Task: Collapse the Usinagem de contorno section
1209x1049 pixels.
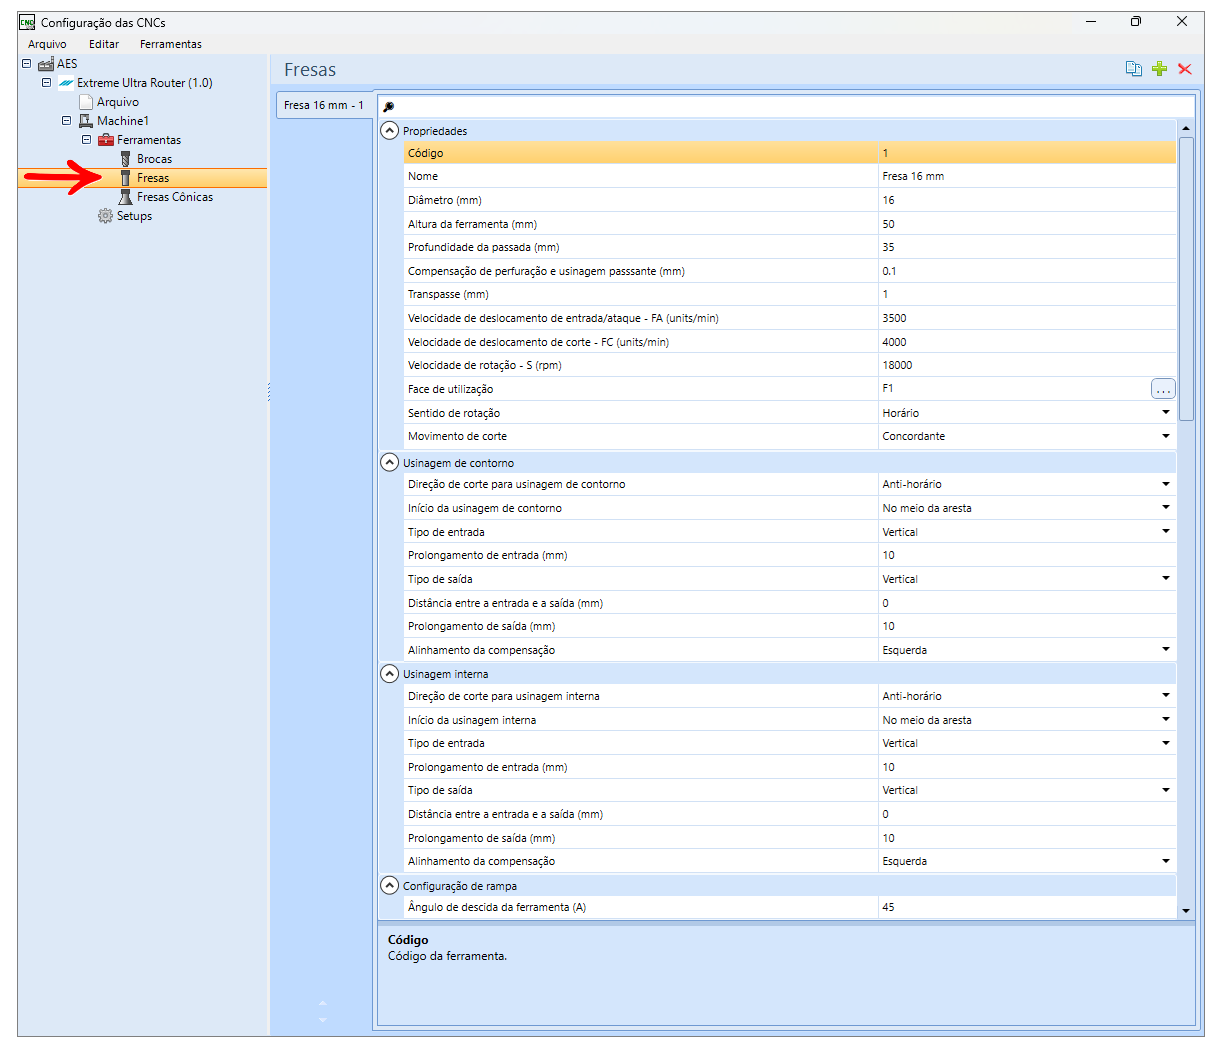Action: point(390,462)
